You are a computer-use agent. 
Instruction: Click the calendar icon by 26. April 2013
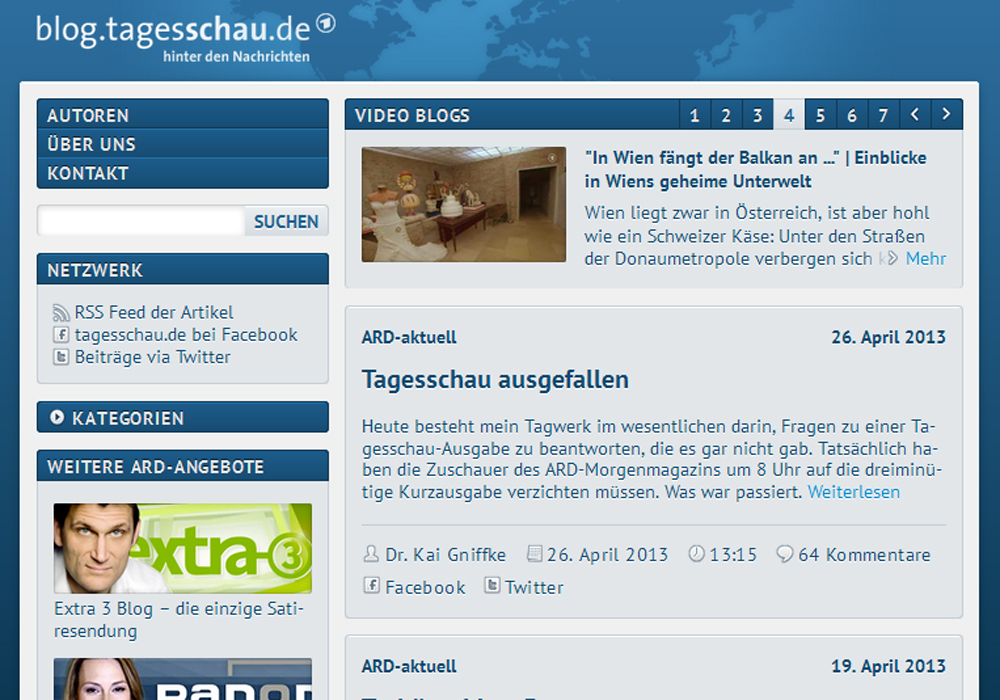tap(534, 553)
